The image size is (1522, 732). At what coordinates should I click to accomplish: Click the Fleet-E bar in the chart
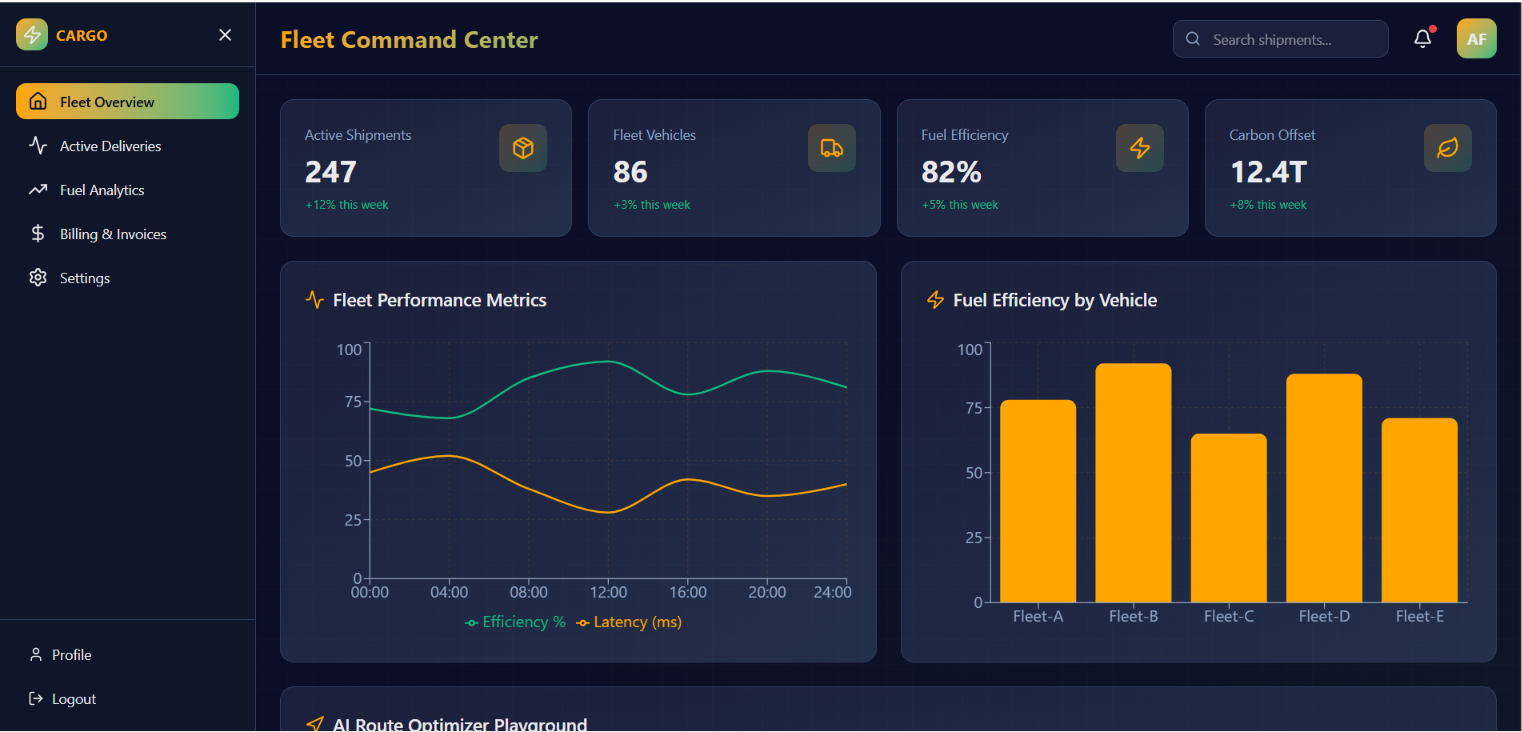pos(1419,510)
